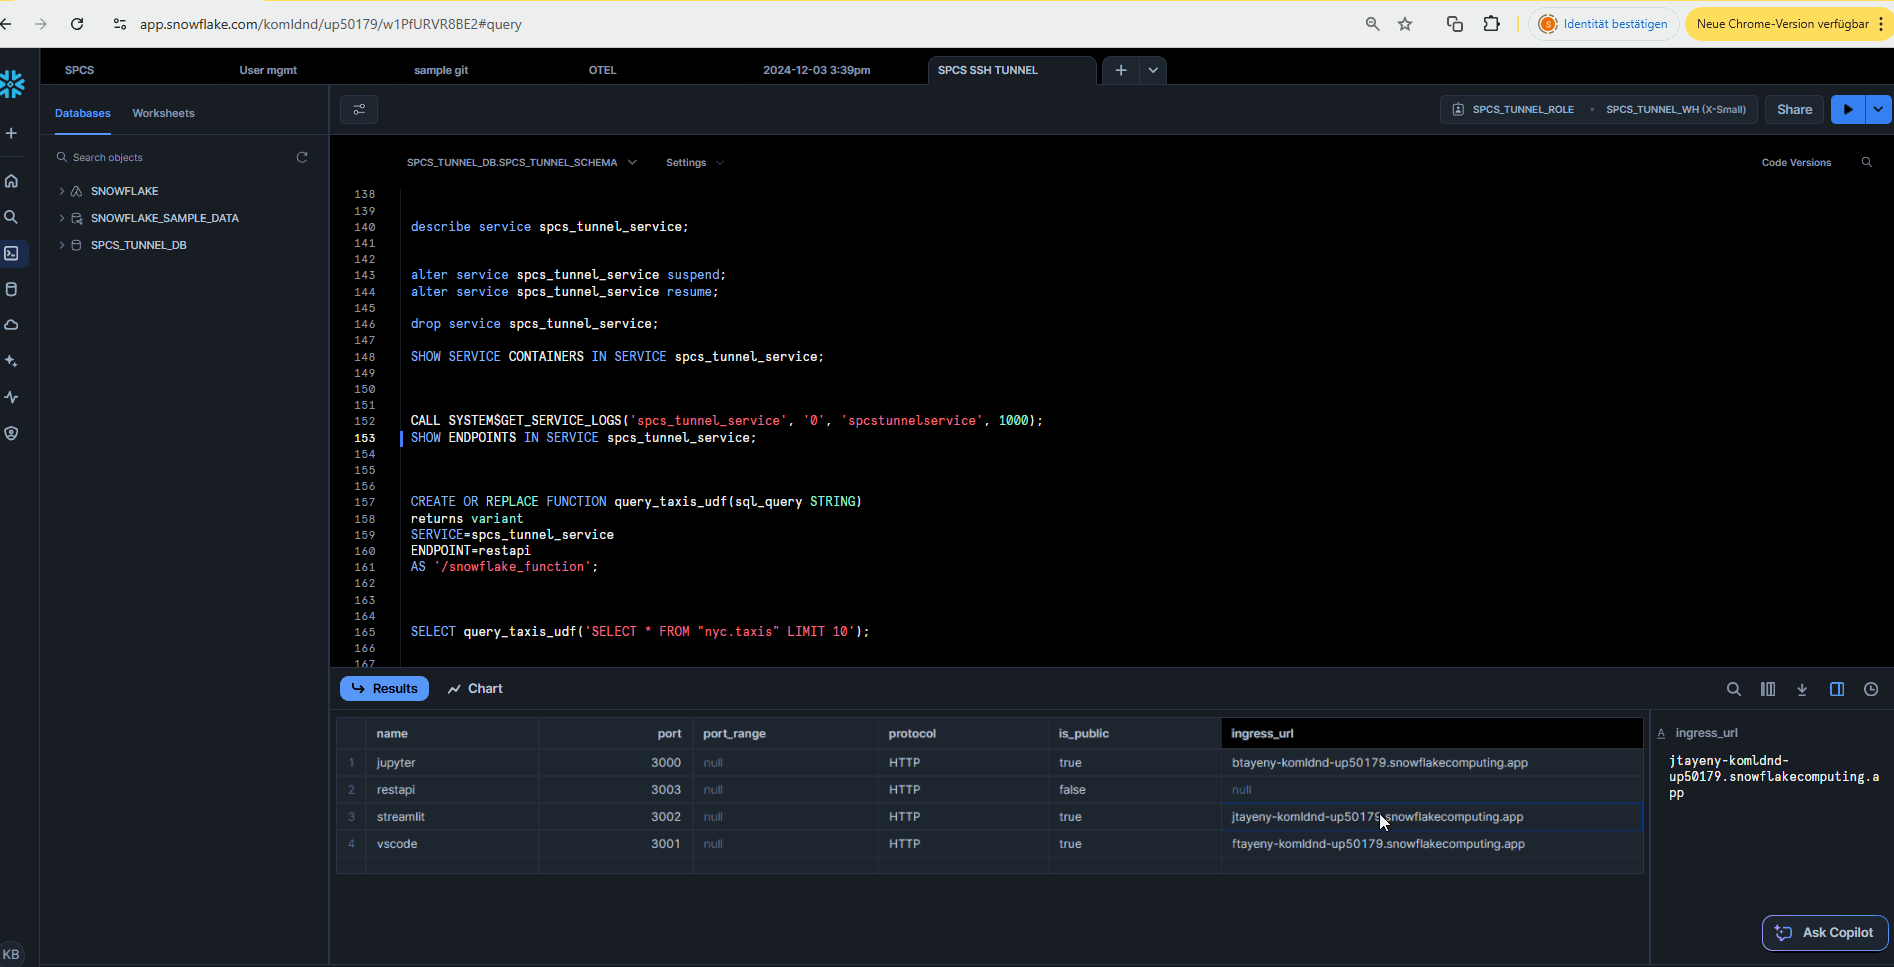Refresh database objects list
The image size is (1894, 967).
click(302, 157)
